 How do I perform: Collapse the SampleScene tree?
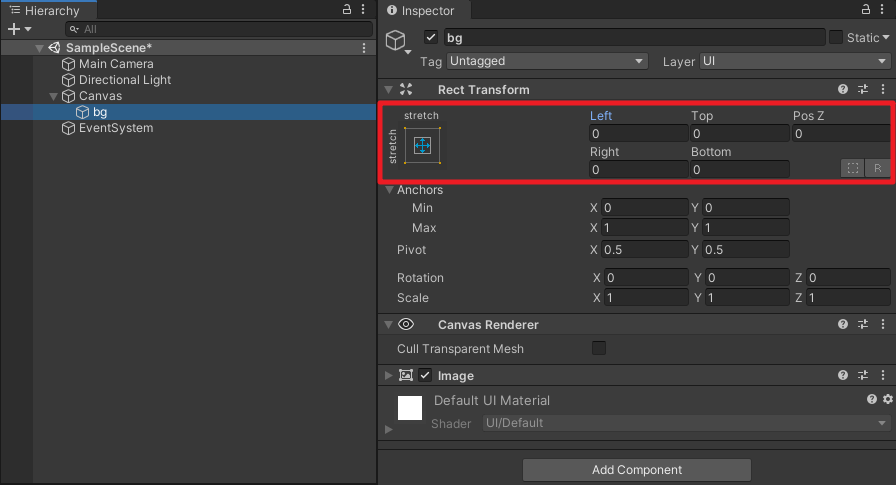tap(39, 48)
